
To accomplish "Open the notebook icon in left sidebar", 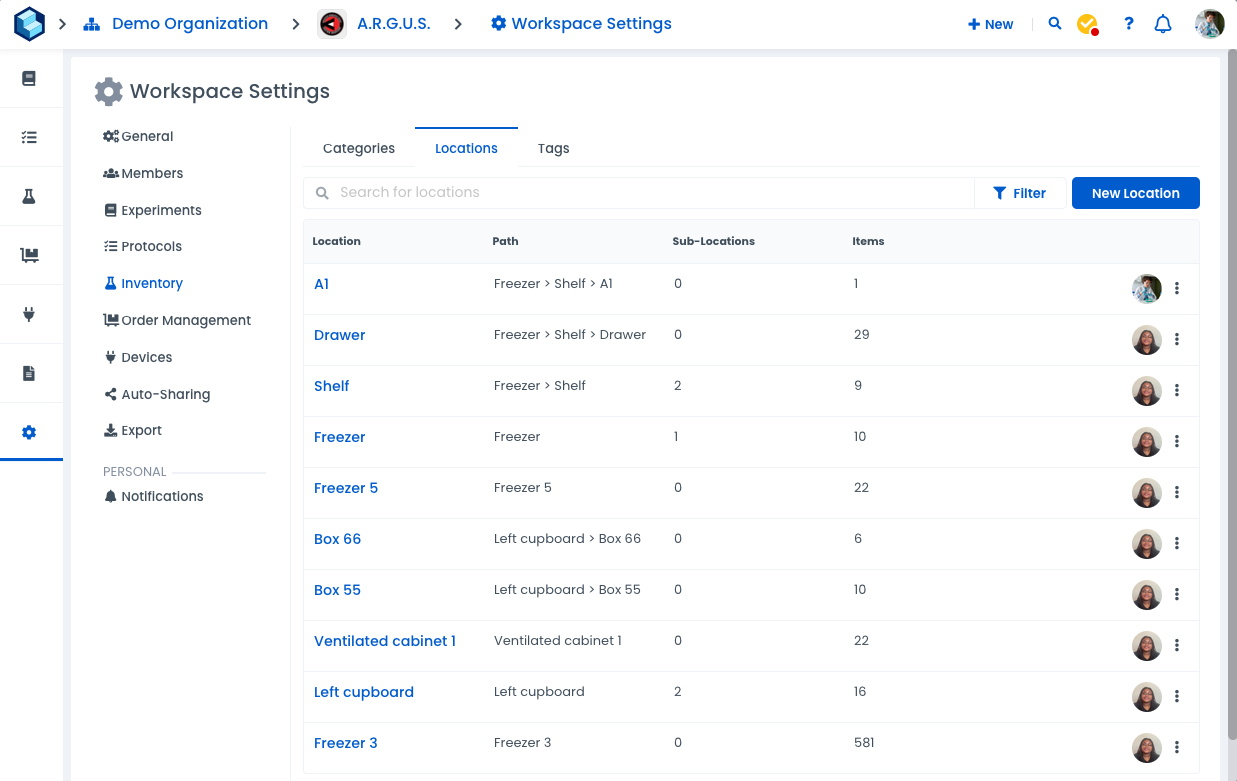I will pos(29,79).
